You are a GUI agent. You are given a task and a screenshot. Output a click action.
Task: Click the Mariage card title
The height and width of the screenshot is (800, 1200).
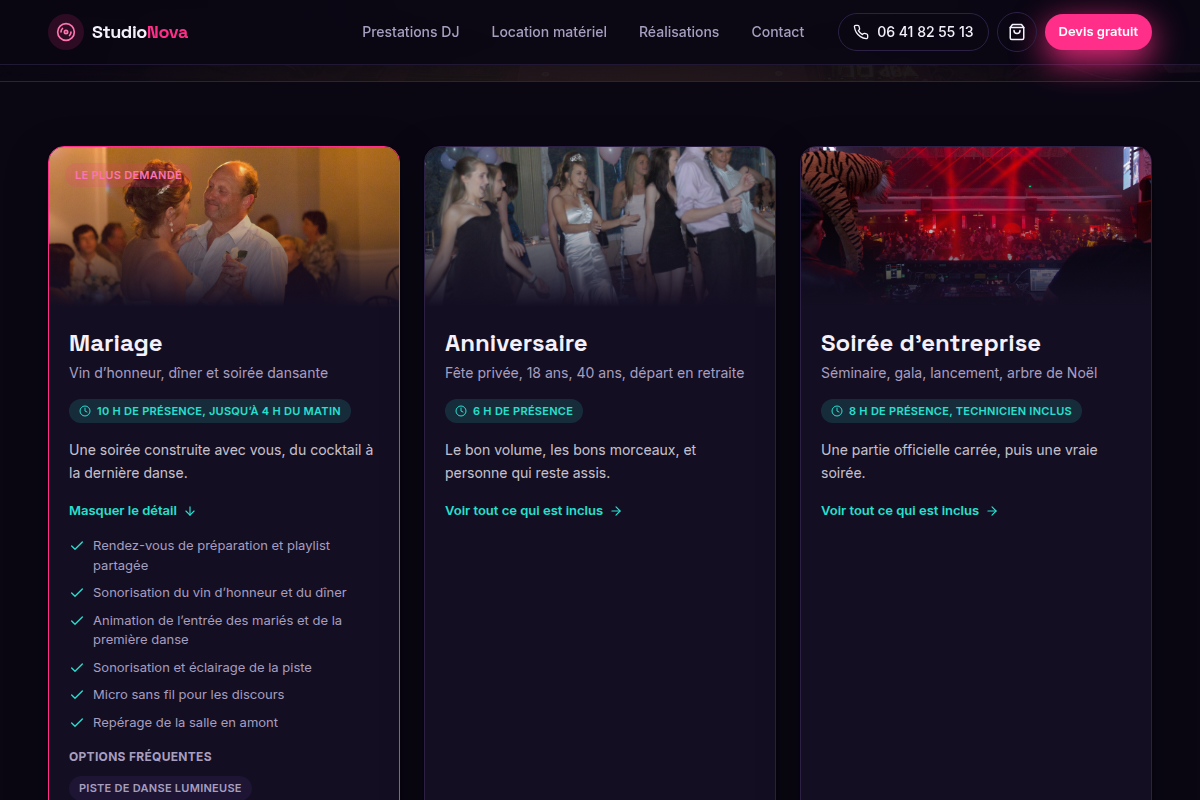(116, 343)
